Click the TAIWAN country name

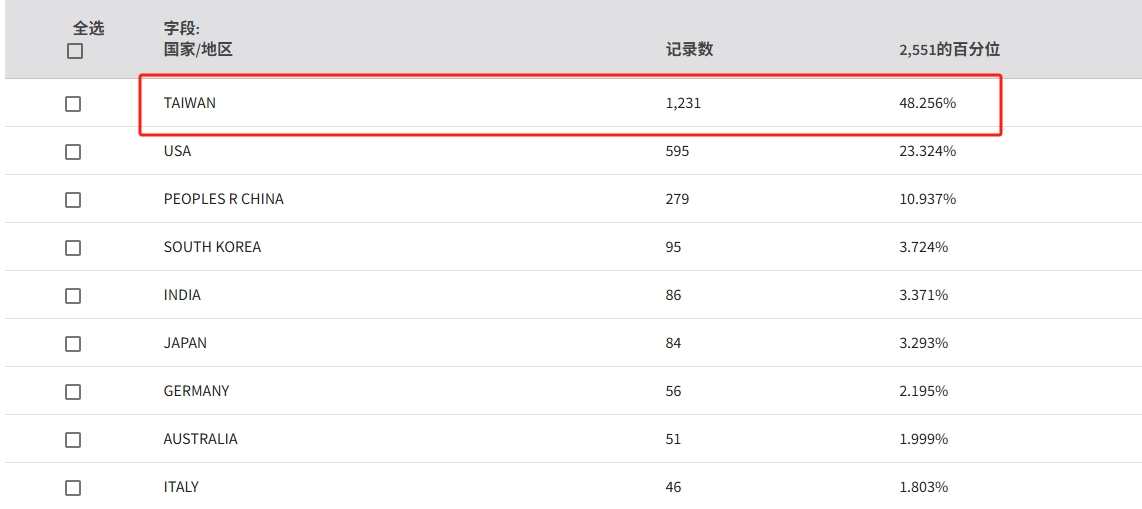coord(190,103)
